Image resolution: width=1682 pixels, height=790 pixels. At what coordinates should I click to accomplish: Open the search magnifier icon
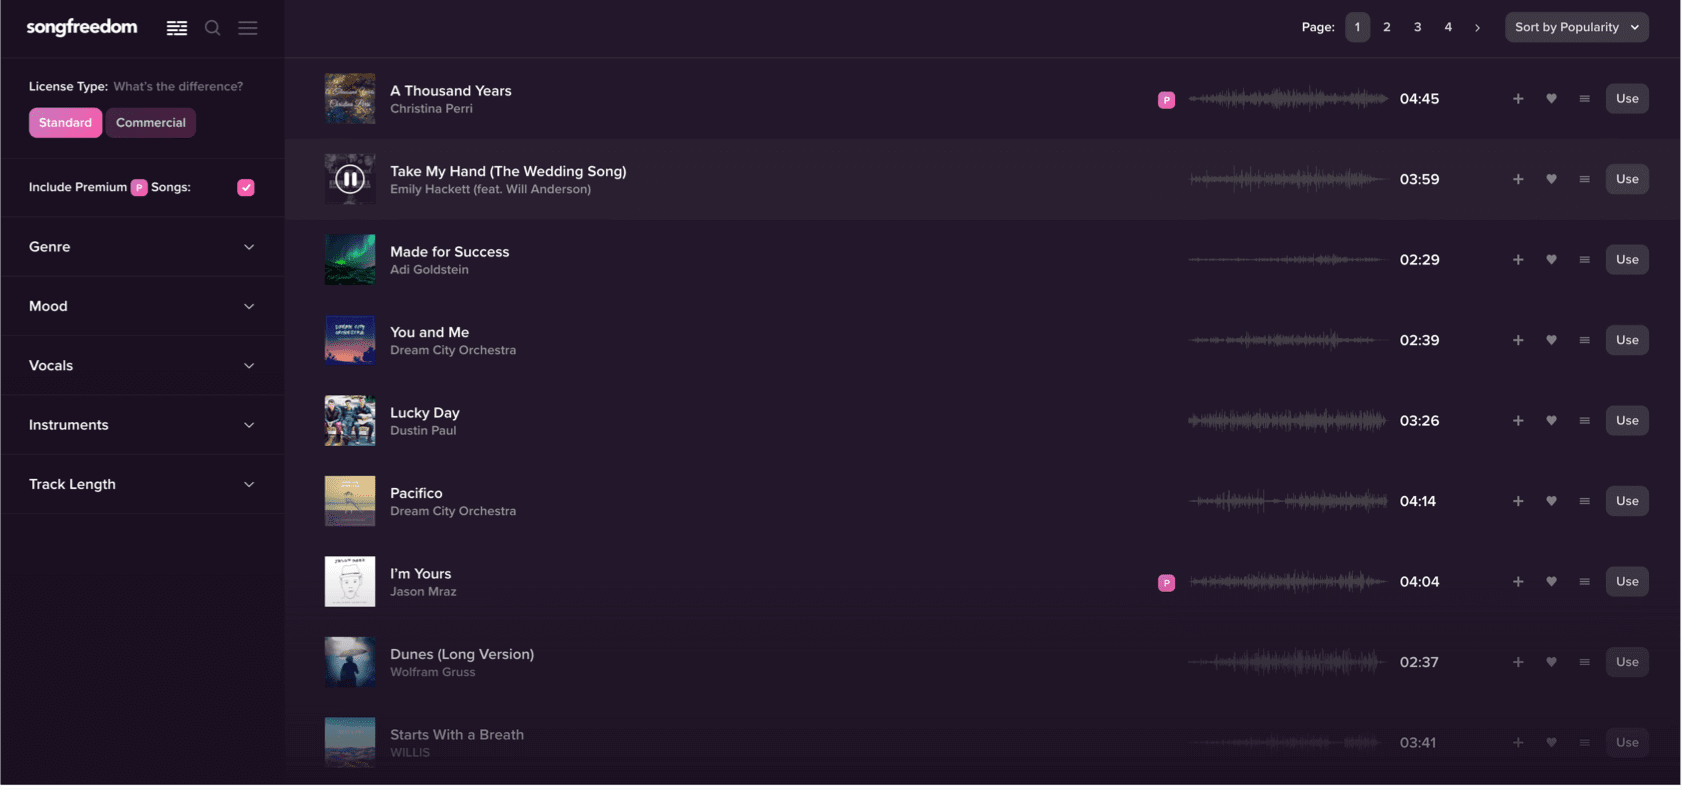point(212,28)
